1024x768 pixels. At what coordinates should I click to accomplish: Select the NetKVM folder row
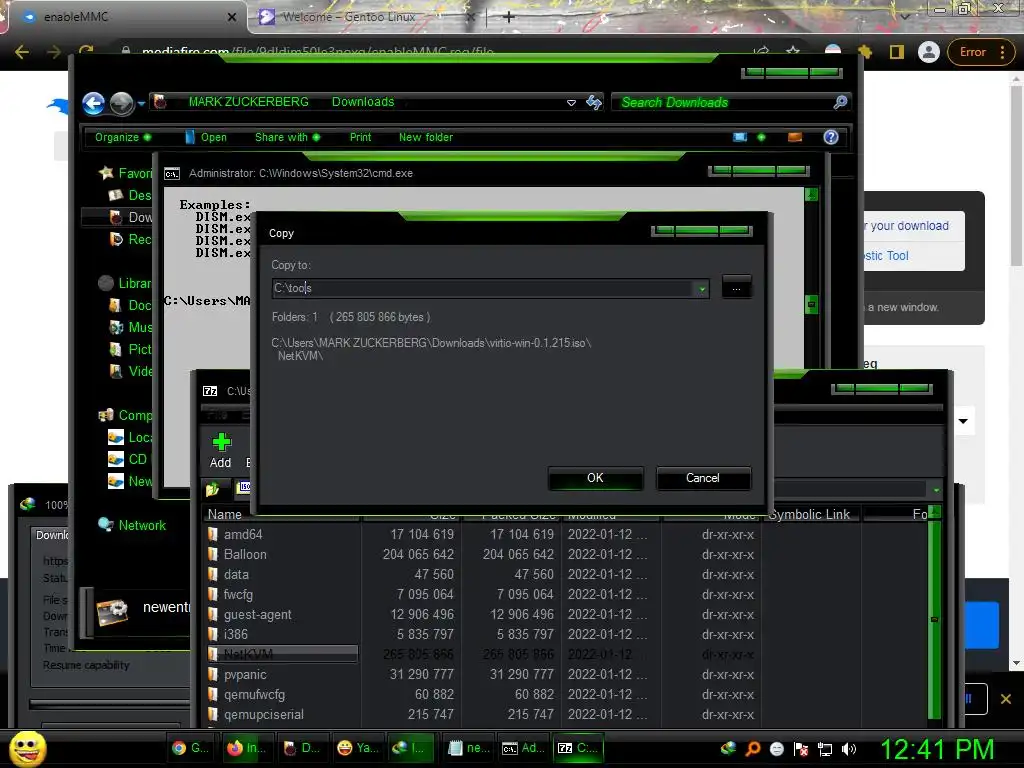pyautogui.click(x=282, y=654)
